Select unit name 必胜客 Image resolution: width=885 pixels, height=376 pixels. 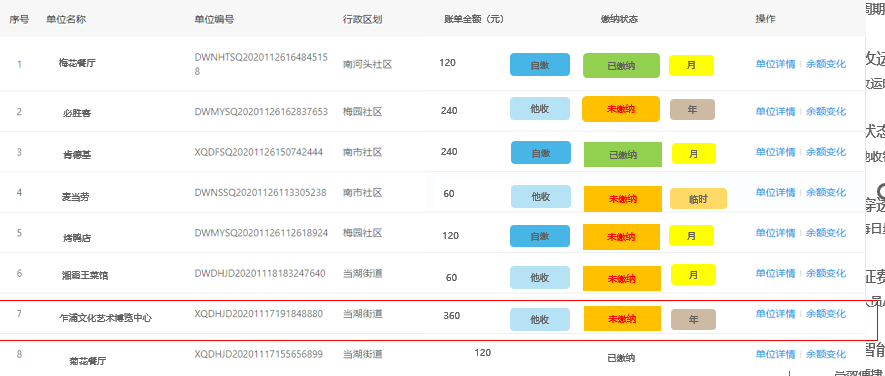77,113
